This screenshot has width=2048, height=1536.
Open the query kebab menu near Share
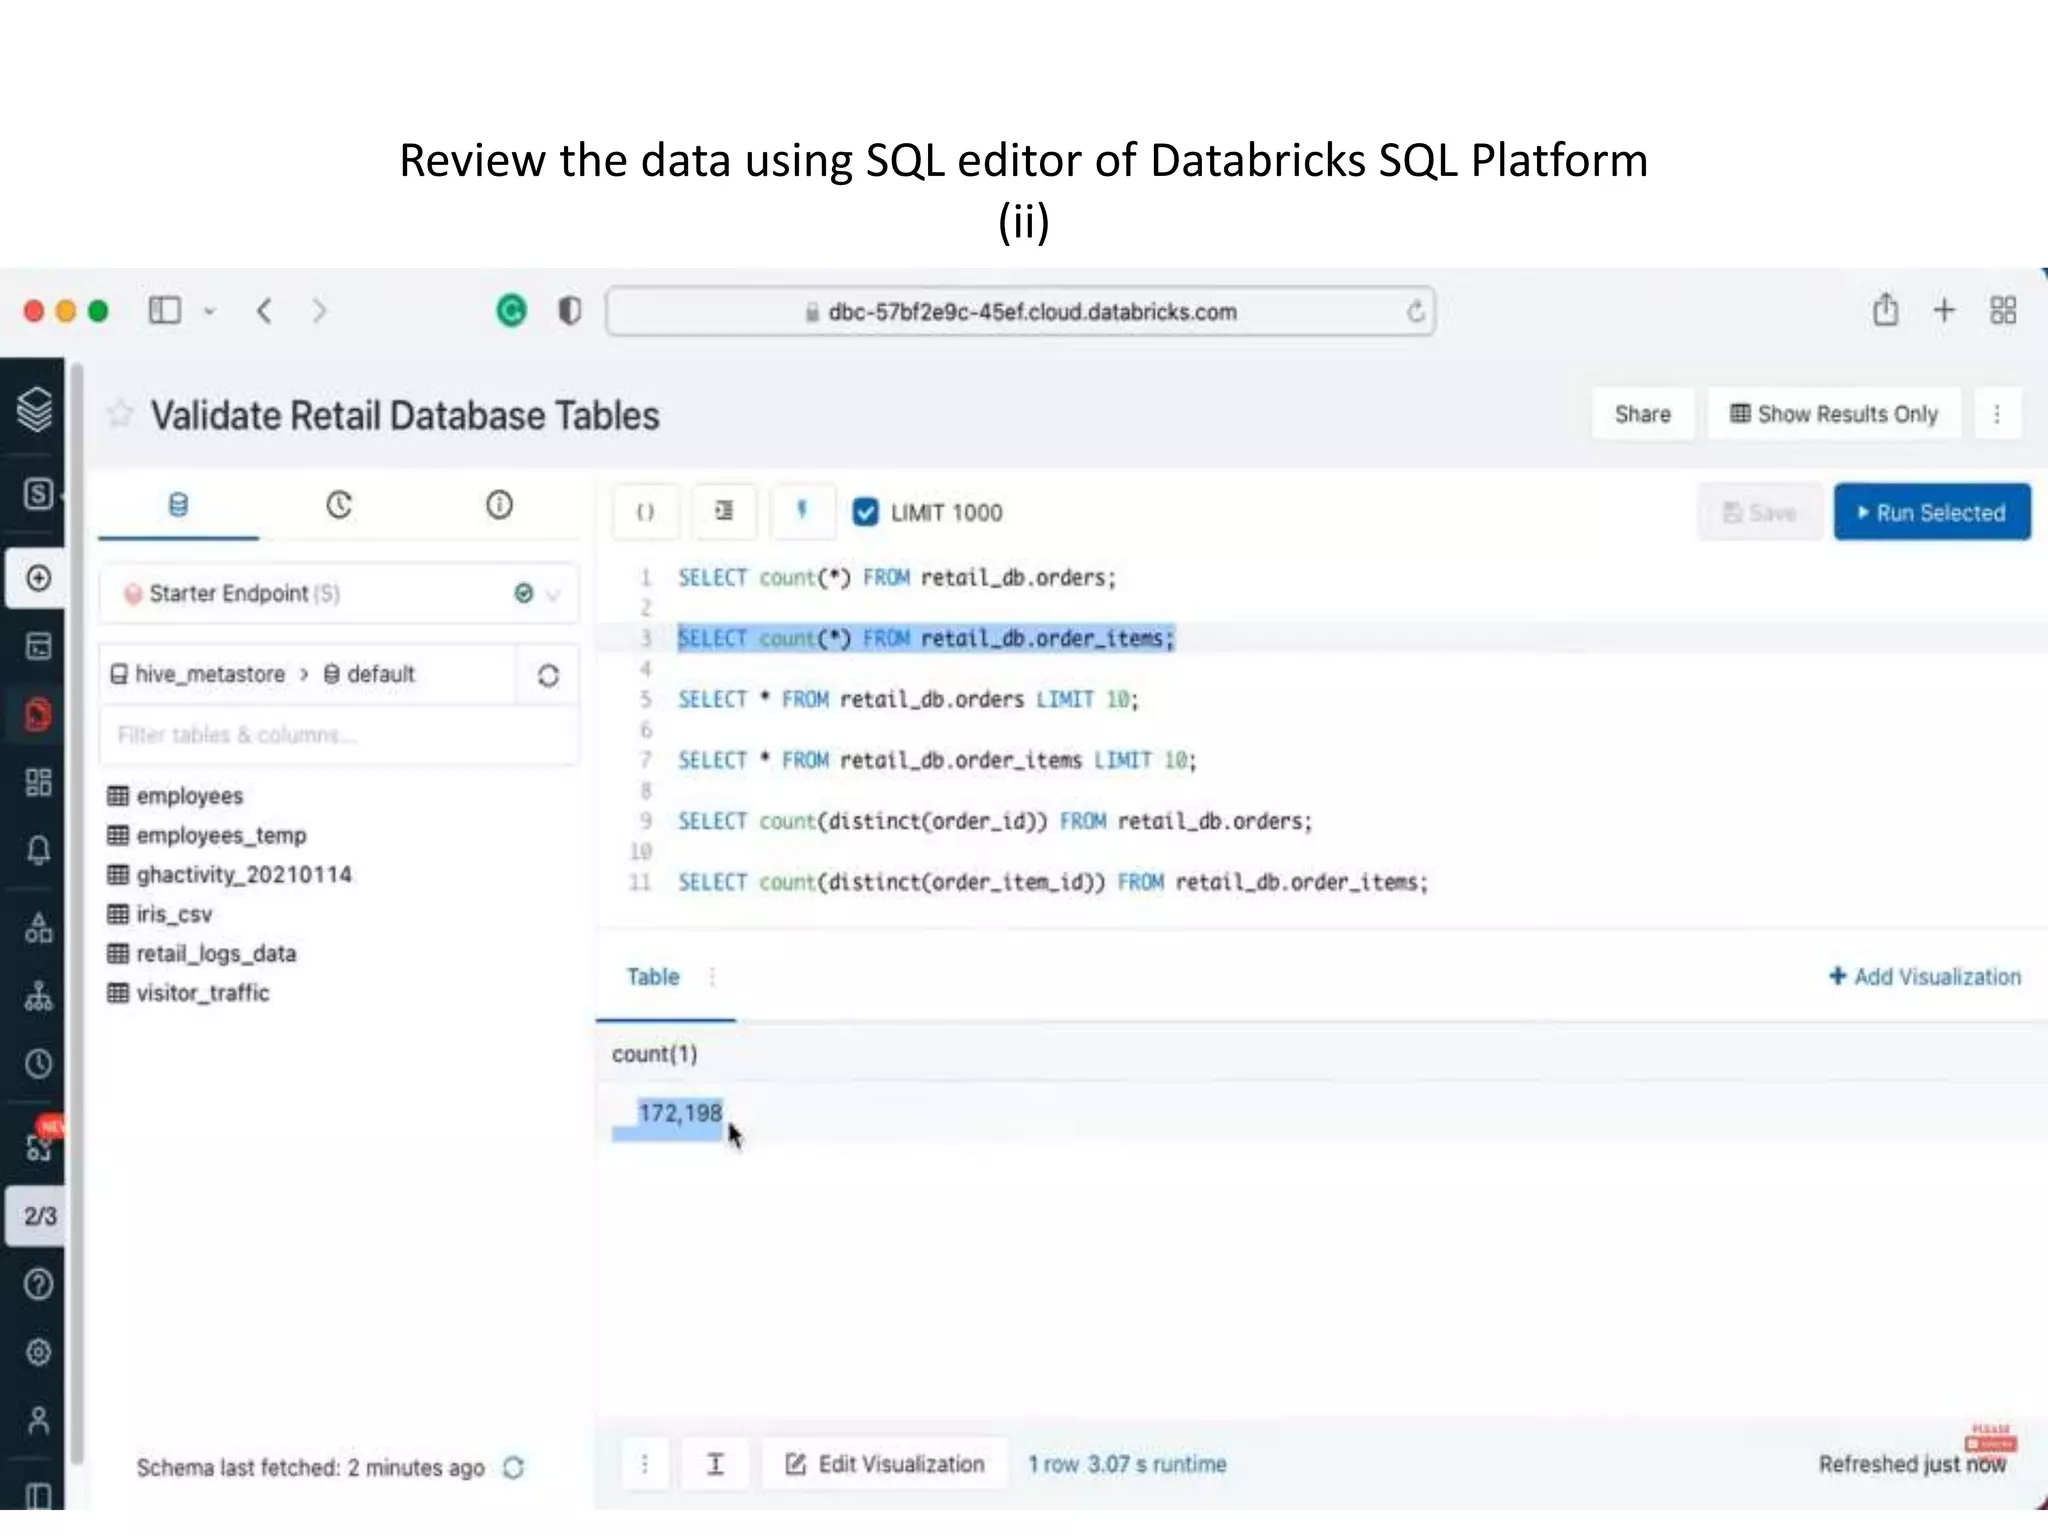[x=1997, y=414]
